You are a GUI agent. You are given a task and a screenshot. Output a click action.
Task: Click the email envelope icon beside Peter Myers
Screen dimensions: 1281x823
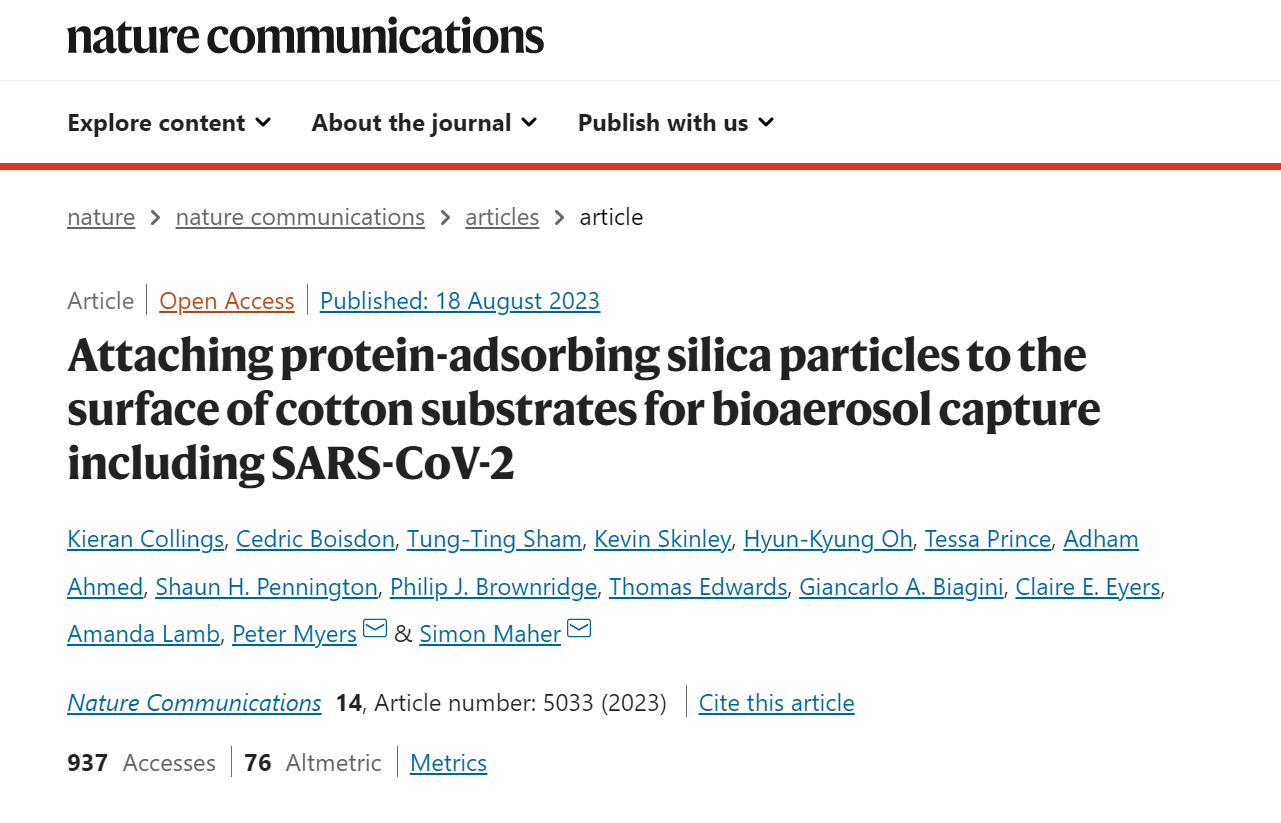[375, 629]
